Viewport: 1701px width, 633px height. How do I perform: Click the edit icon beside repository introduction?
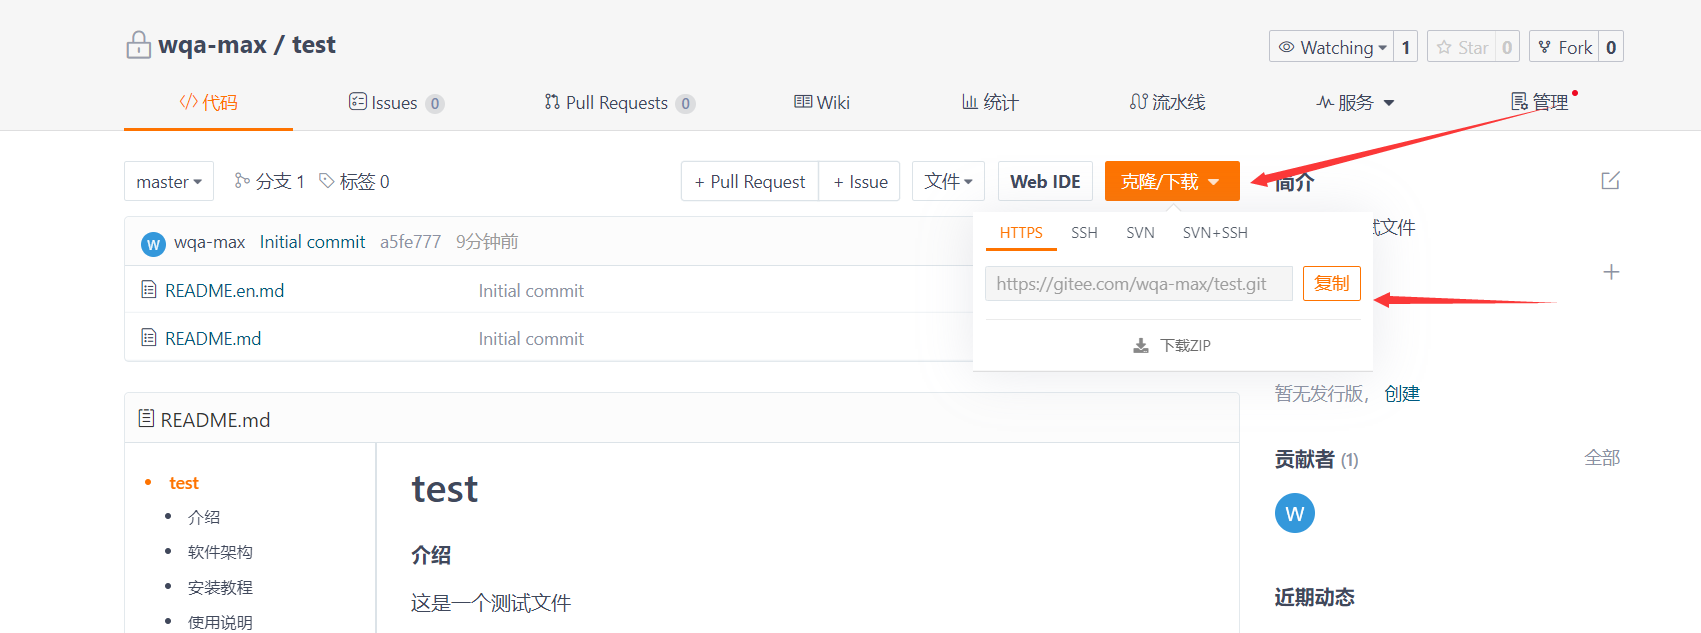point(1610,181)
